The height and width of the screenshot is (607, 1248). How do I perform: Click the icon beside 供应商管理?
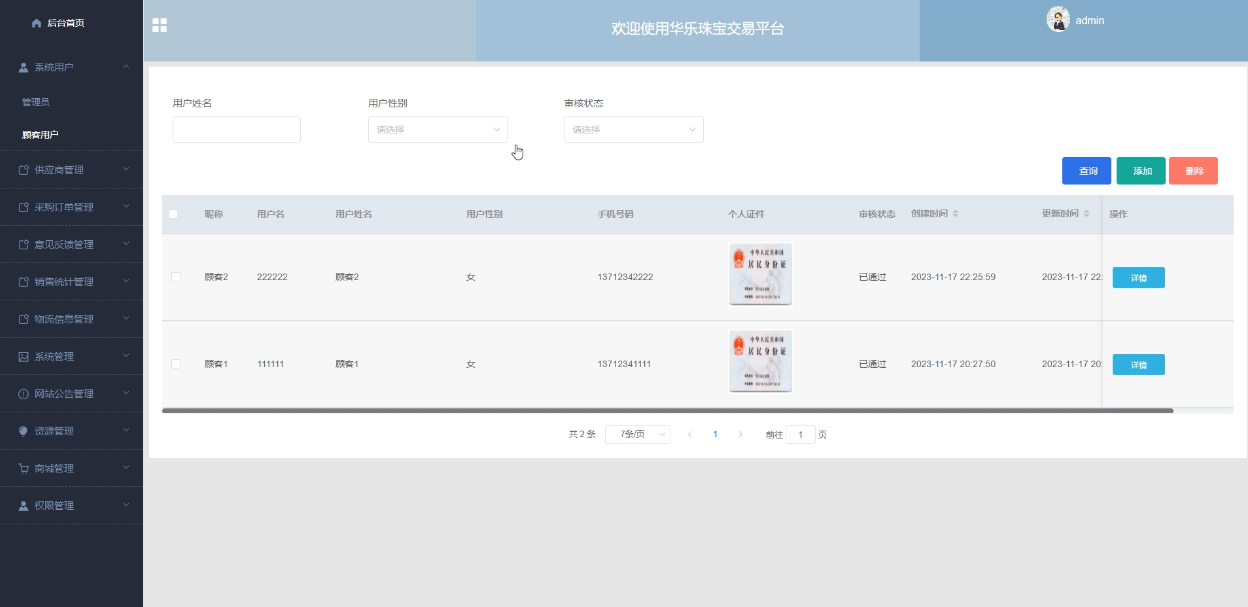[x=24, y=170]
